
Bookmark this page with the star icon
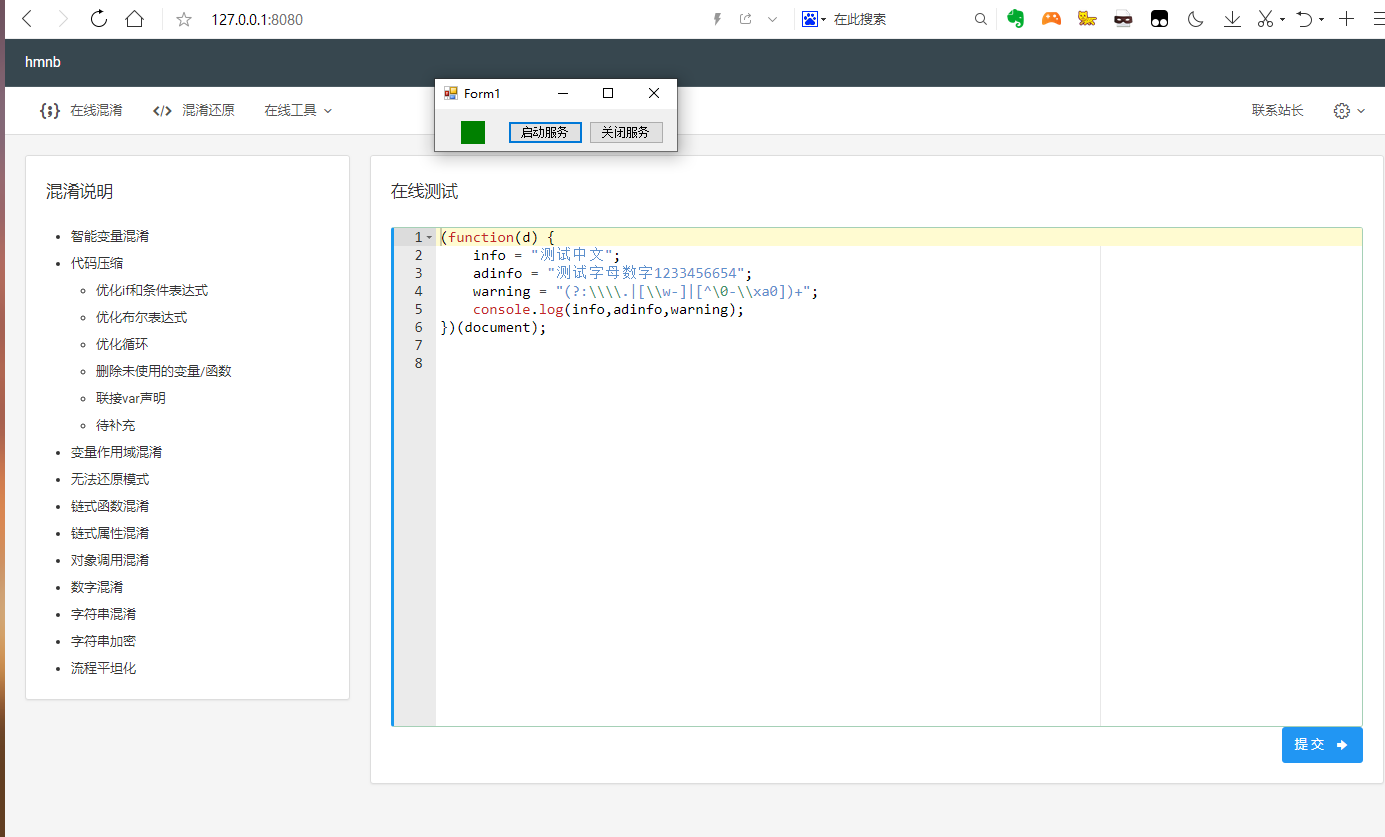pyautogui.click(x=184, y=19)
